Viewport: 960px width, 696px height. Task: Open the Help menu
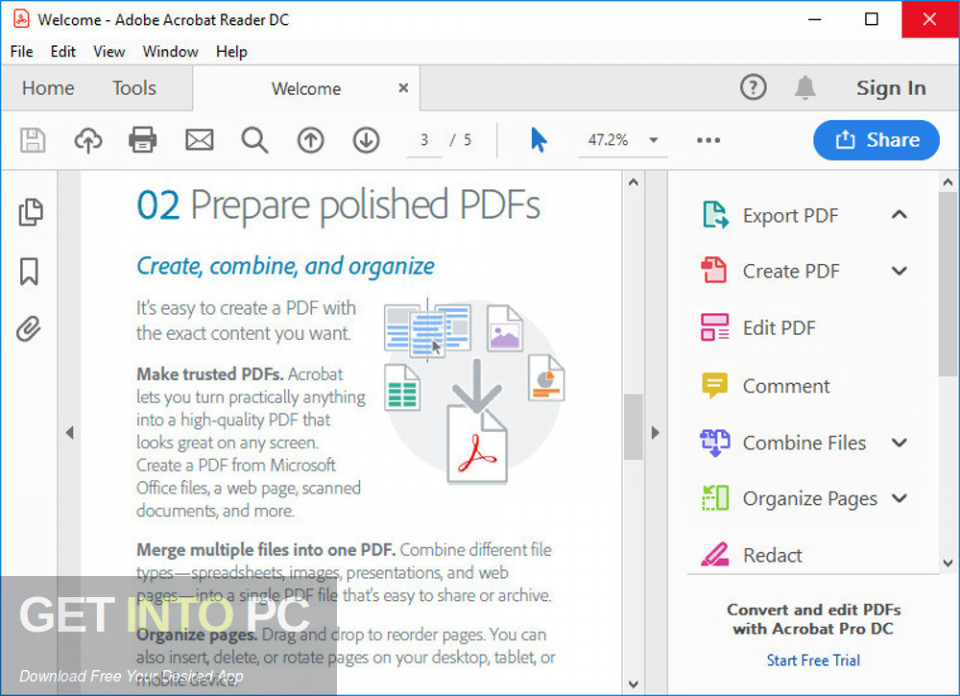click(x=231, y=52)
